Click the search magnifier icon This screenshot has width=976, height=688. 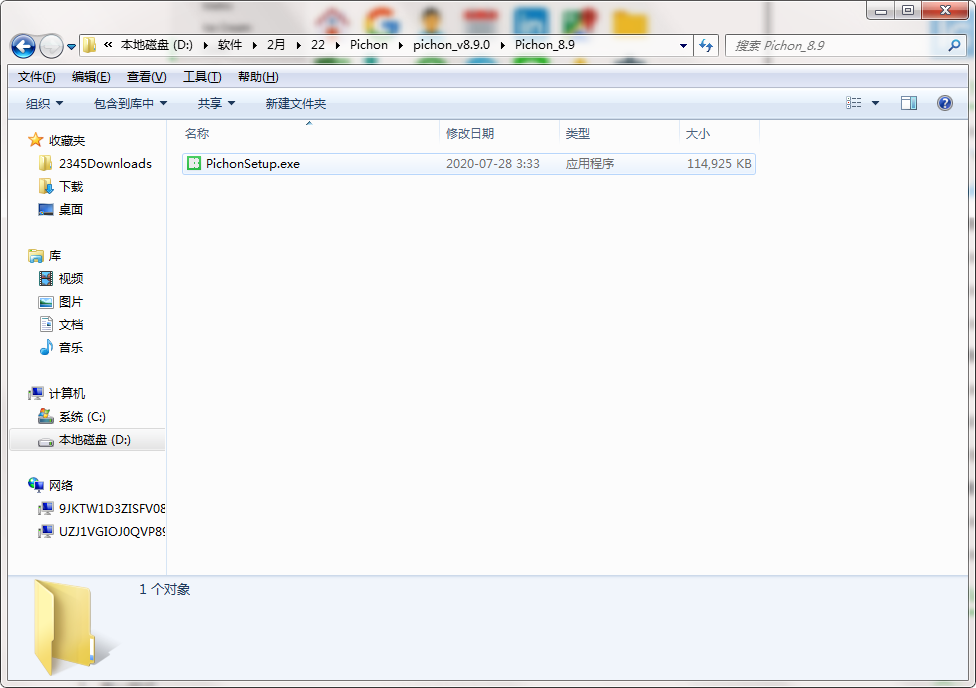click(954, 45)
